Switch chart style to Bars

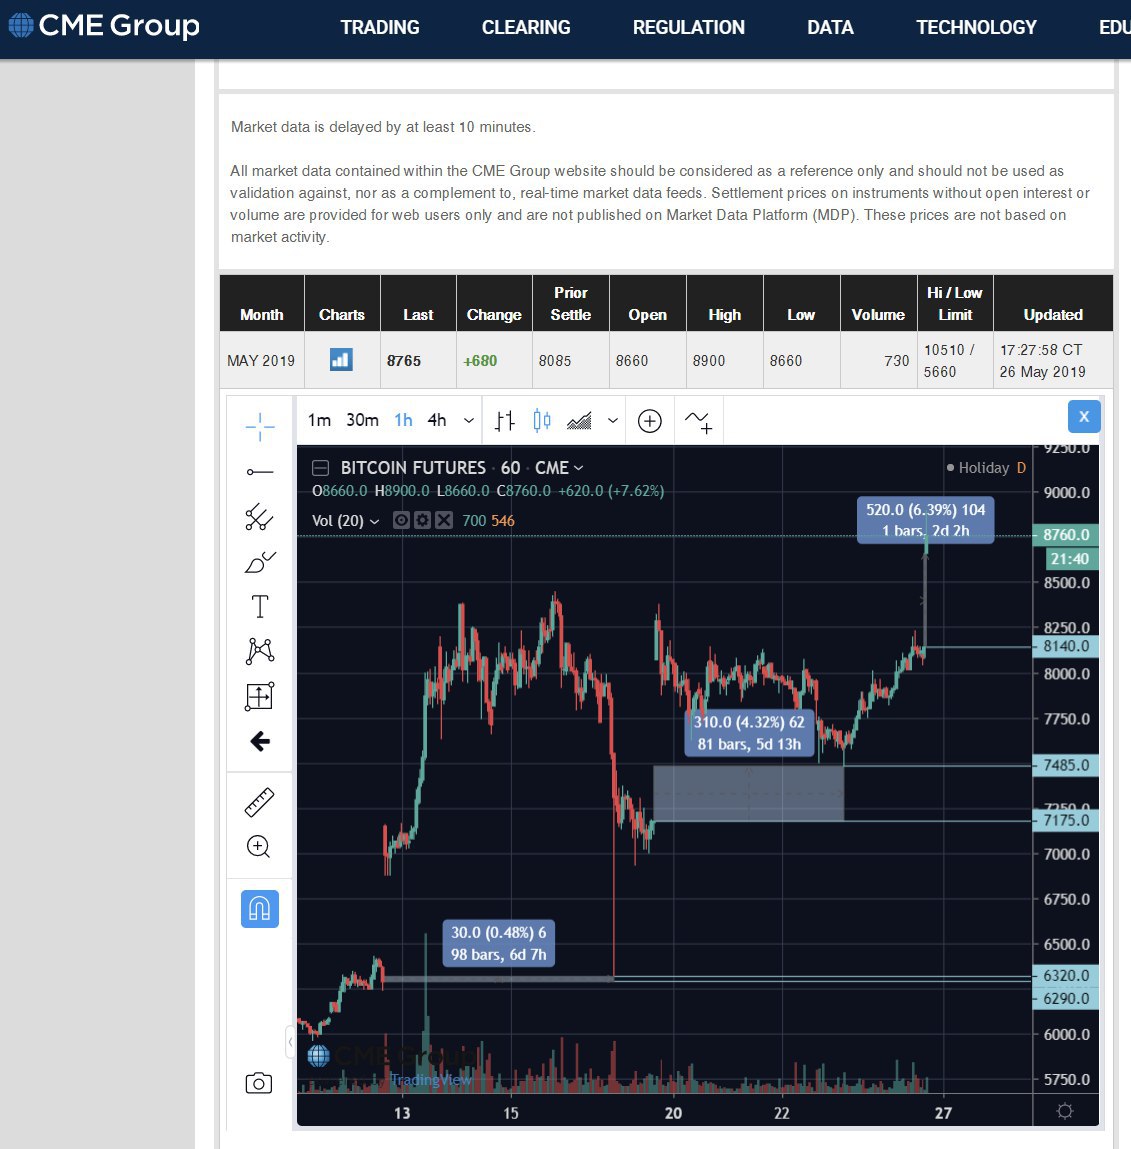pyautogui.click(x=504, y=421)
